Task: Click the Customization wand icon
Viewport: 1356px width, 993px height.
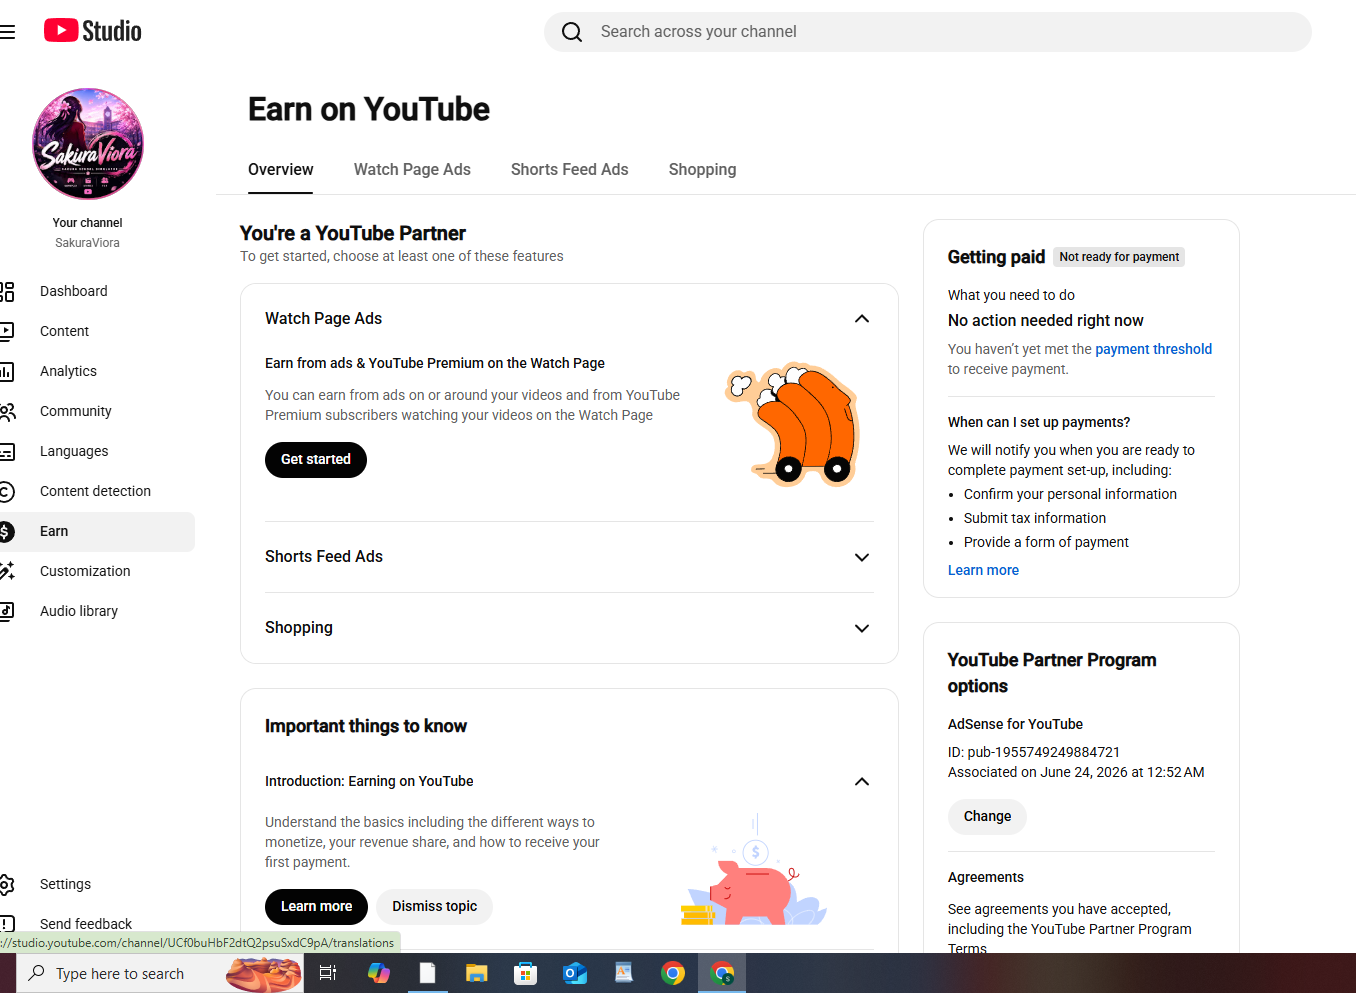Action: click(7, 571)
